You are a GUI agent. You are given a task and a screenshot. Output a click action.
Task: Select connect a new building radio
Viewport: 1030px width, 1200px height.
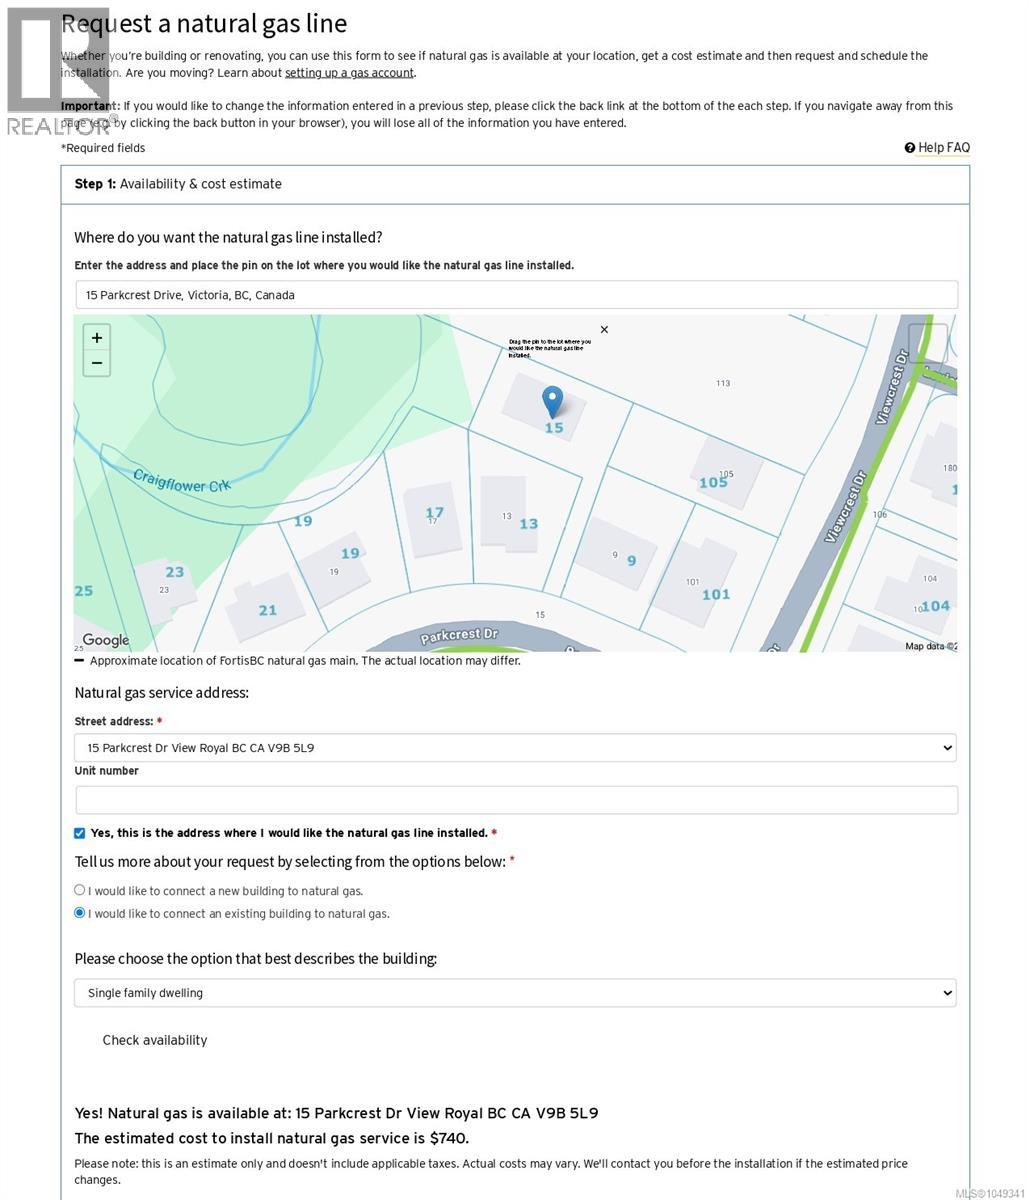pos(80,890)
